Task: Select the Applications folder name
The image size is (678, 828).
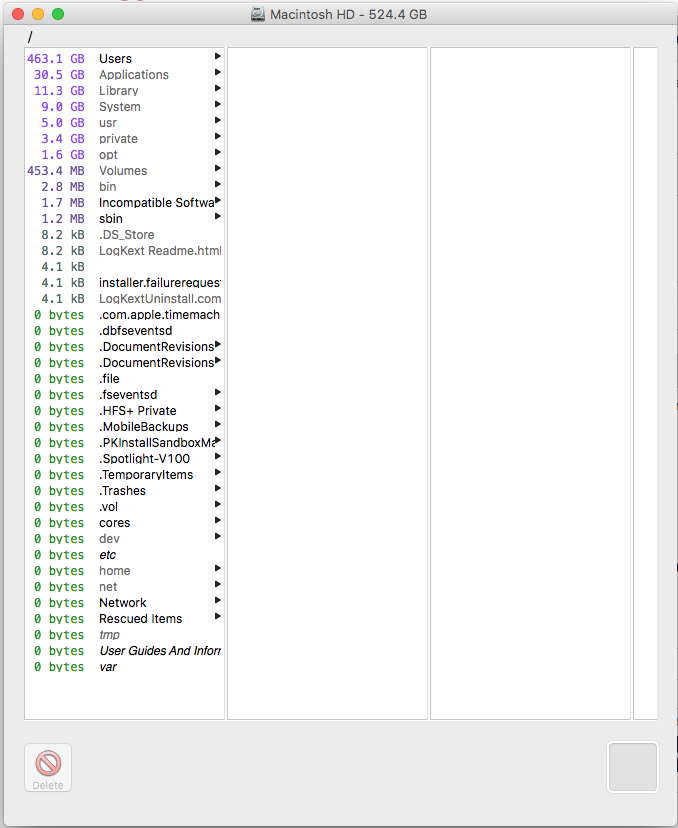Action: click(134, 75)
